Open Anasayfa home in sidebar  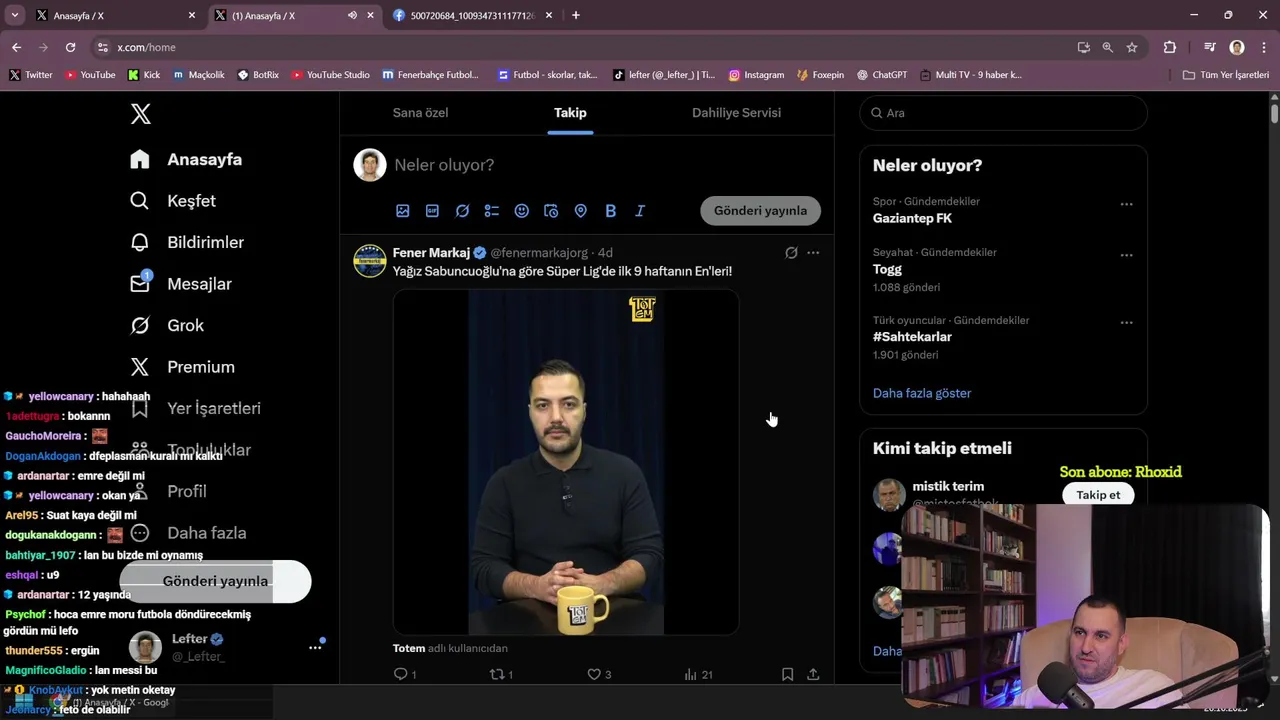click(186, 160)
